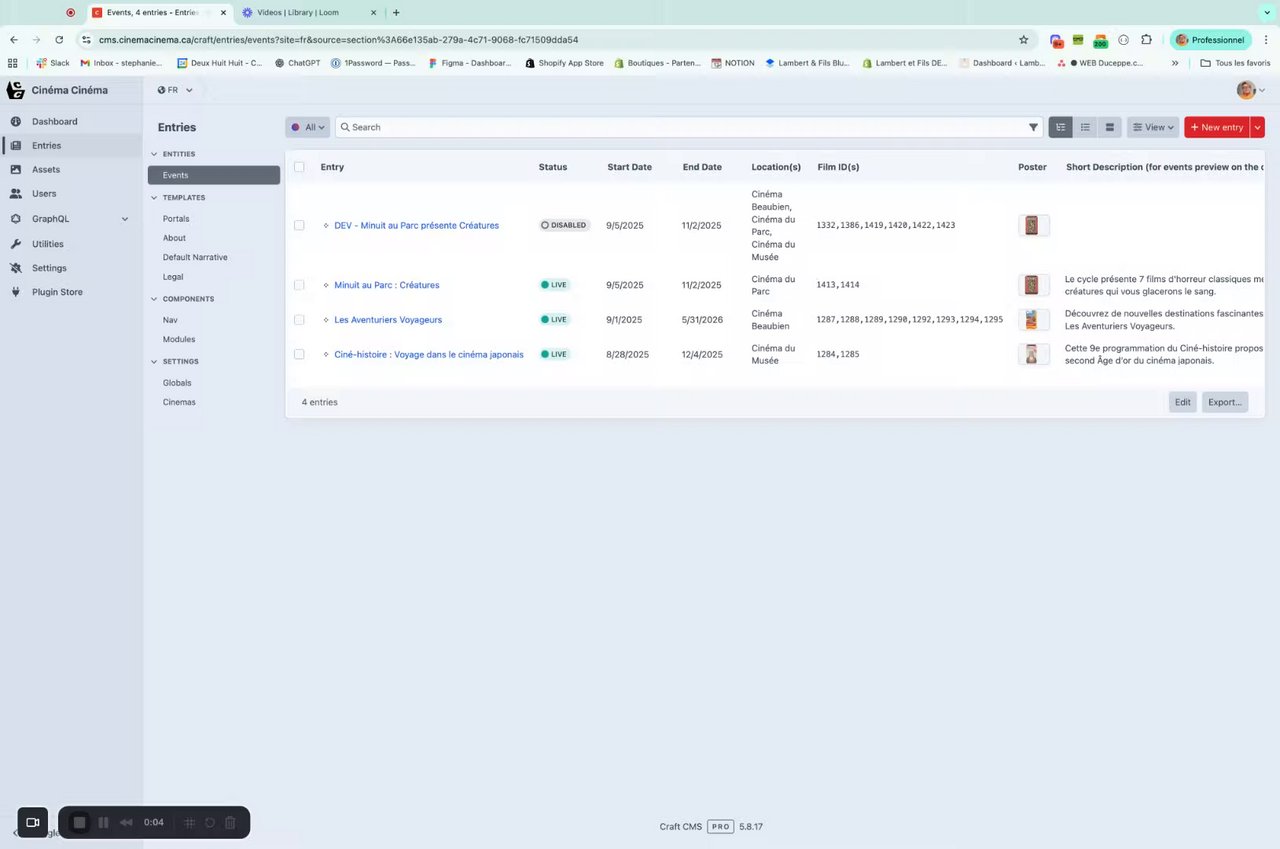The width and height of the screenshot is (1280, 849).
Task: Restart the Loom recording
Action: click(x=210, y=822)
